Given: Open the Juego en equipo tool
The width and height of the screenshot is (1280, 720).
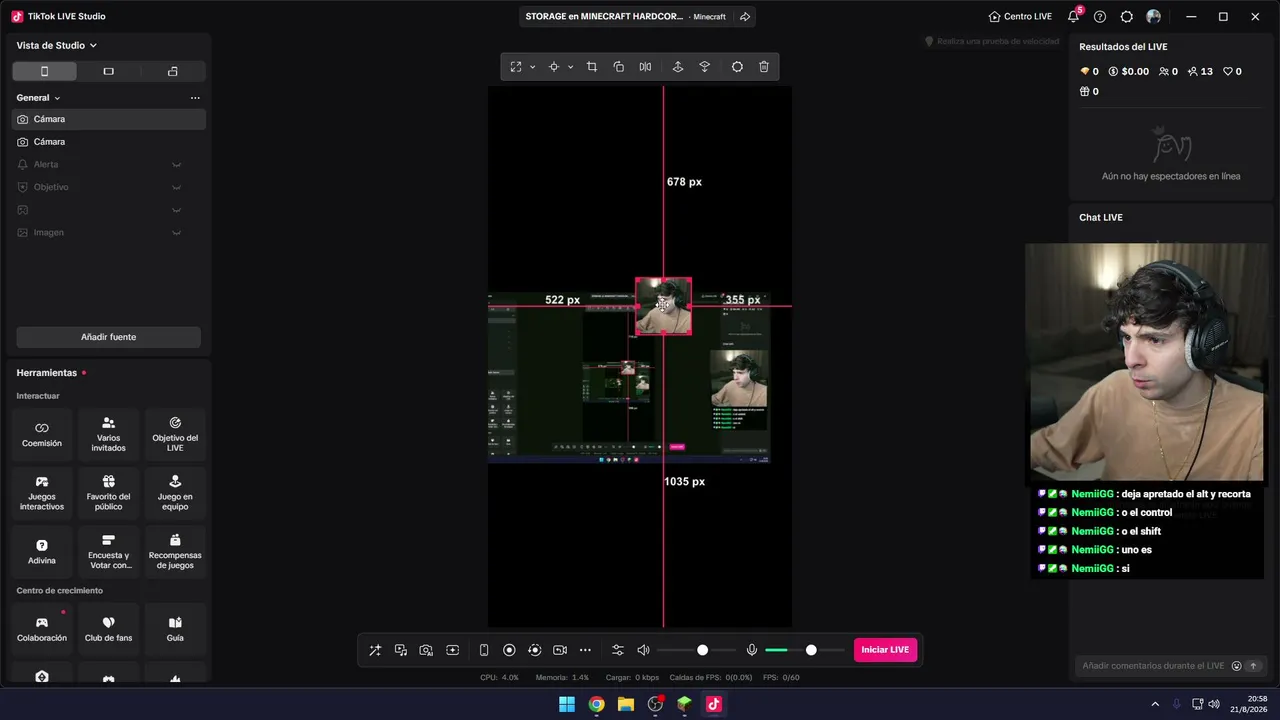Looking at the screenshot, I should click(175, 493).
